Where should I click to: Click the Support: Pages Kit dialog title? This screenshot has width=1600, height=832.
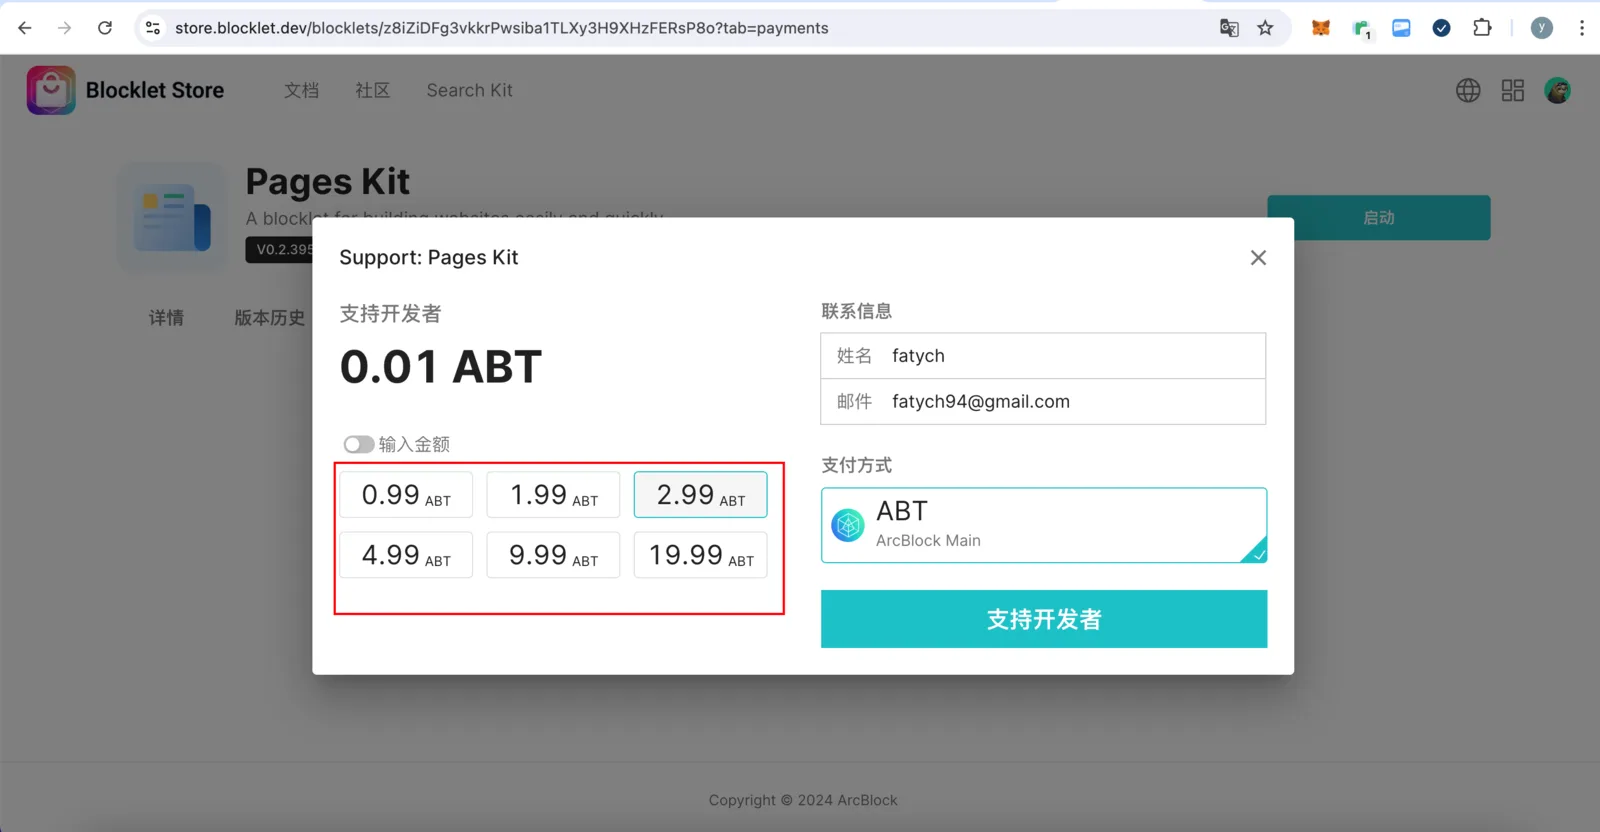pyautogui.click(x=429, y=258)
